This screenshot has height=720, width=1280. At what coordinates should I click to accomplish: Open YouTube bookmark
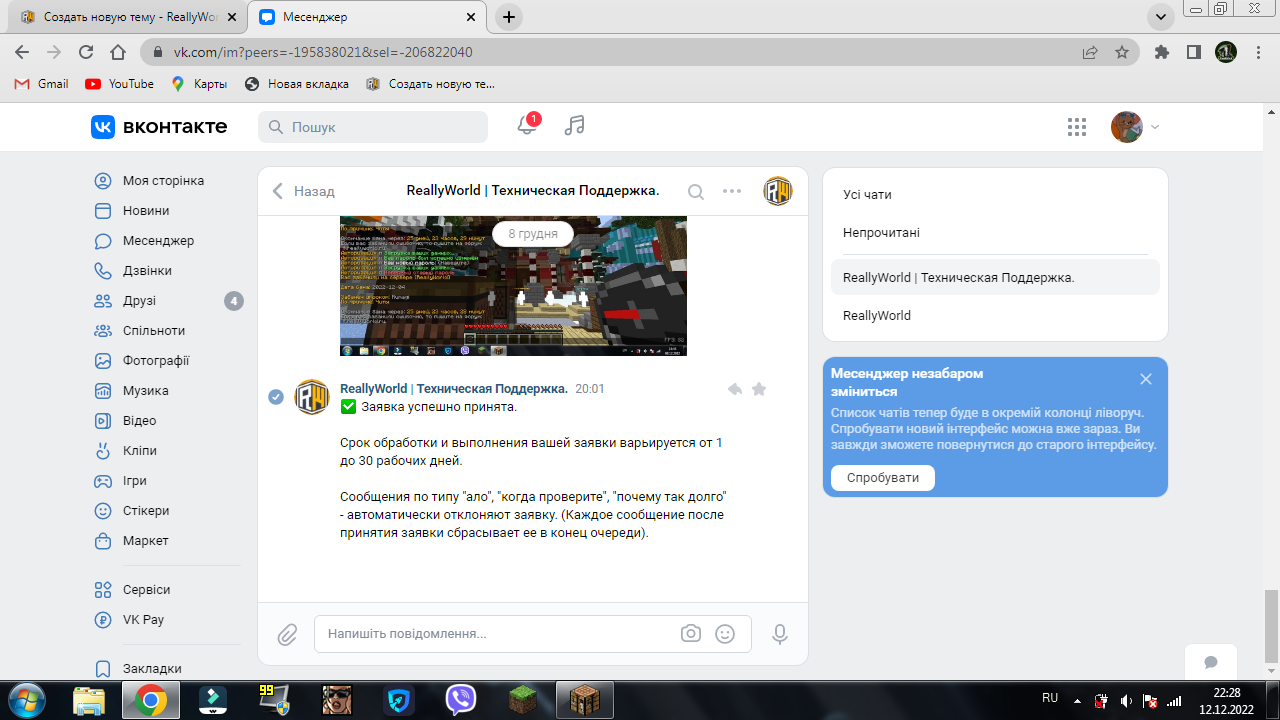[120, 84]
